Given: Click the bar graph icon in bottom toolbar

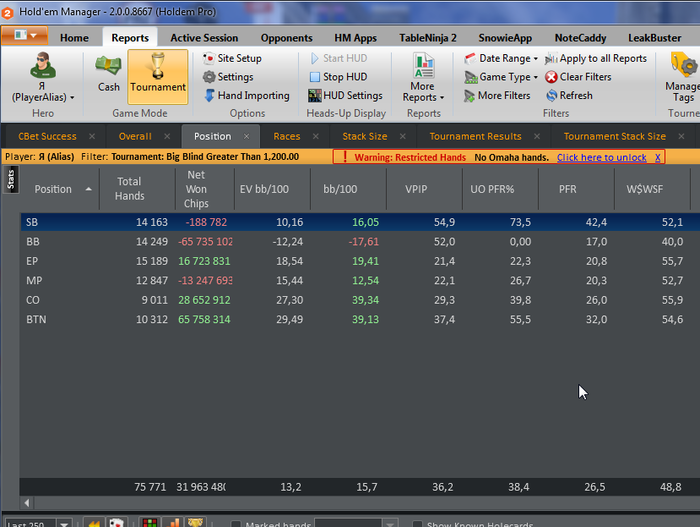Looking at the screenshot, I should [x=172, y=523].
